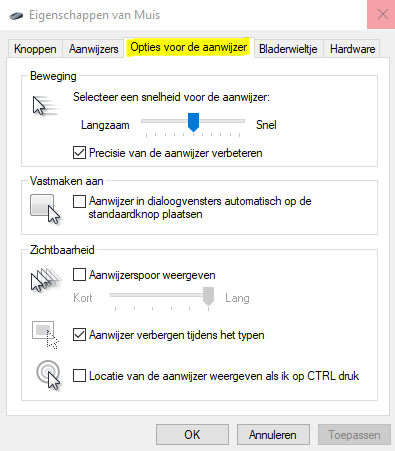Image resolution: width=395 pixels, height=451 pixels.
Task: Click the CTRL pointer location target icon
Action: click(49, 375)
